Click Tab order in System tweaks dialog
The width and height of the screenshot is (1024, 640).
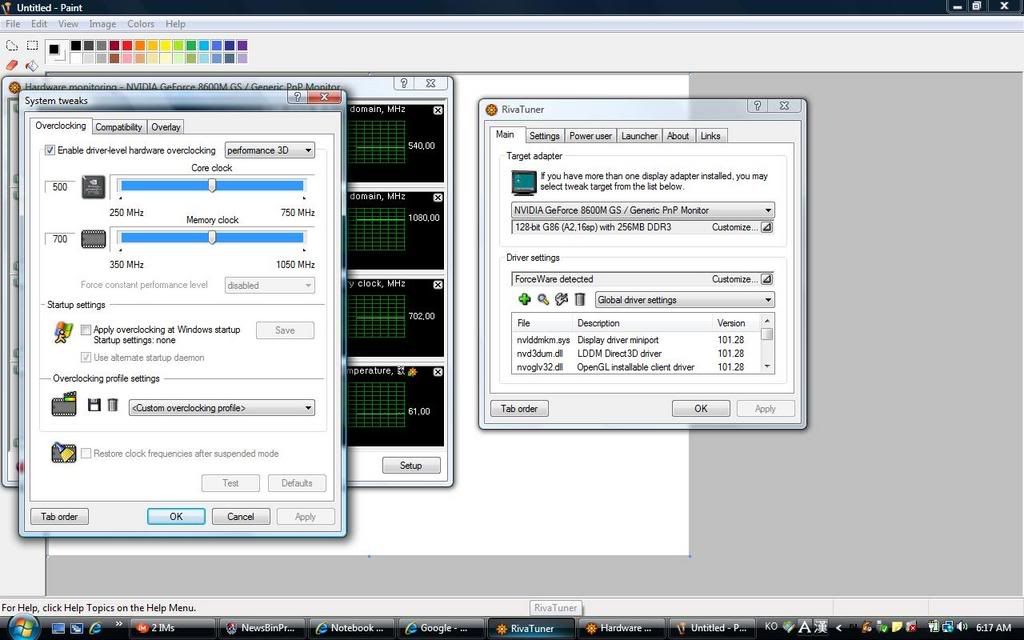[59, 517]
